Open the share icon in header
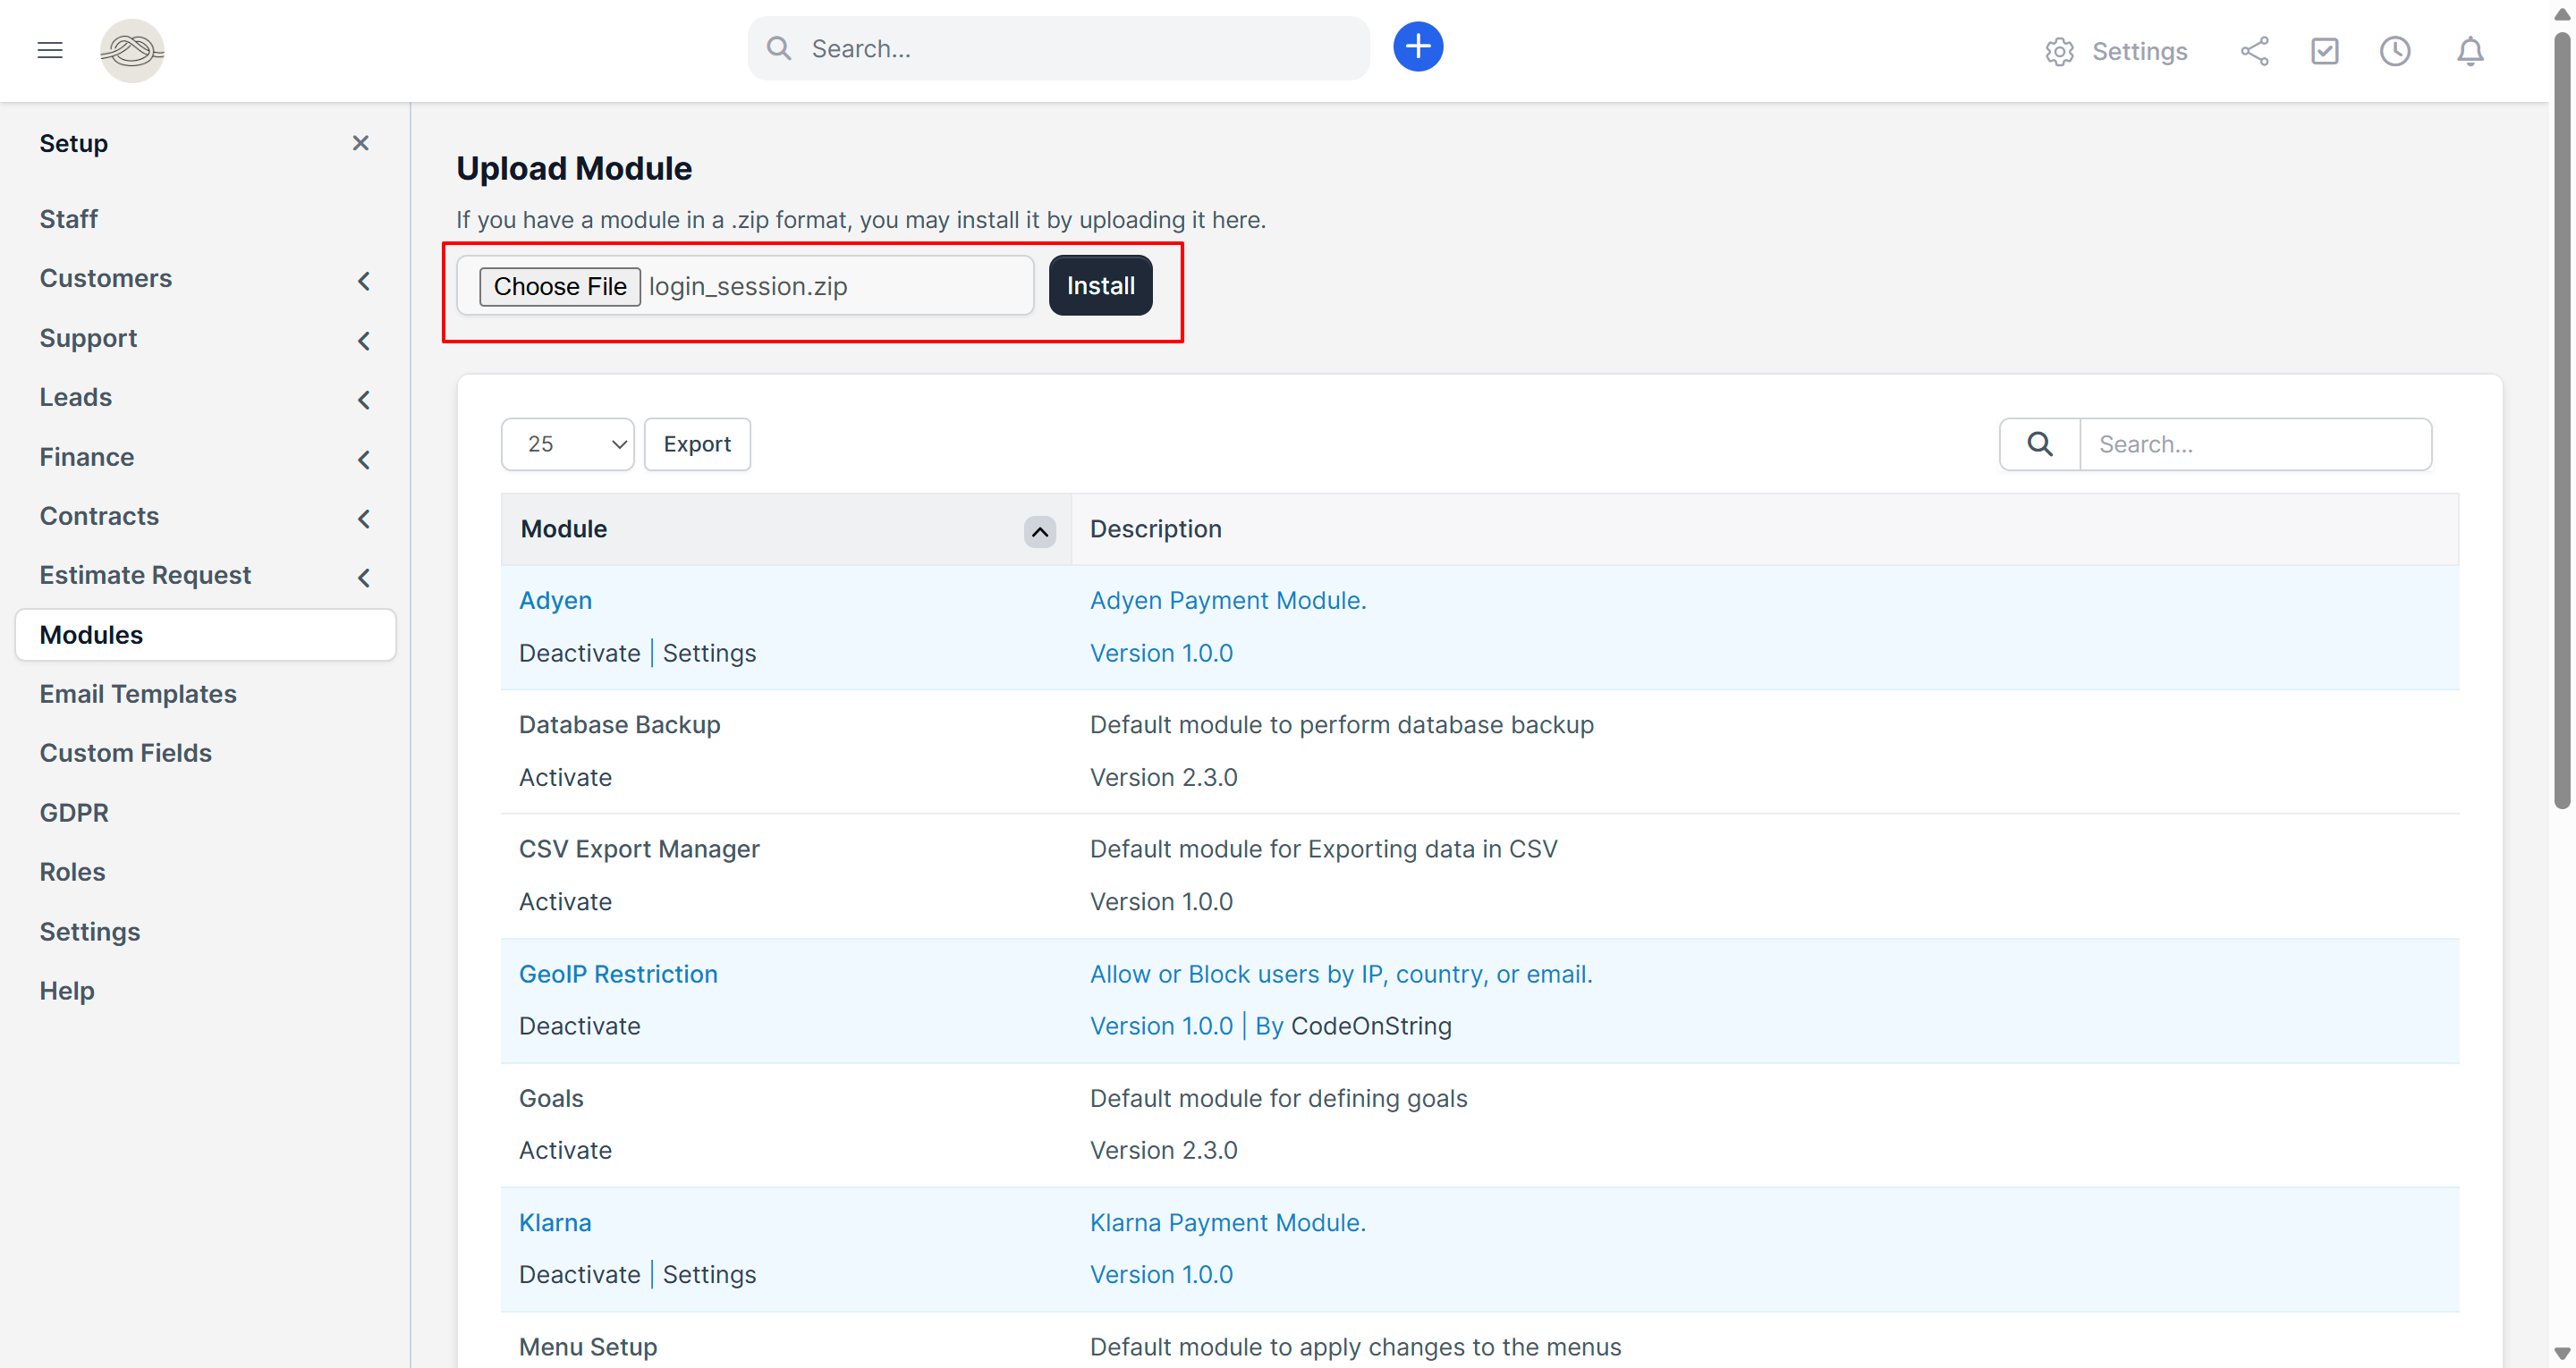 point(2254,51)
